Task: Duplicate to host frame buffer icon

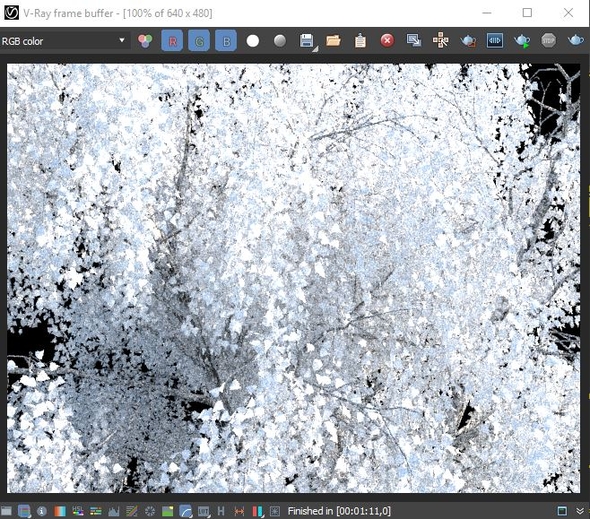Action: (x=414, y=40)
